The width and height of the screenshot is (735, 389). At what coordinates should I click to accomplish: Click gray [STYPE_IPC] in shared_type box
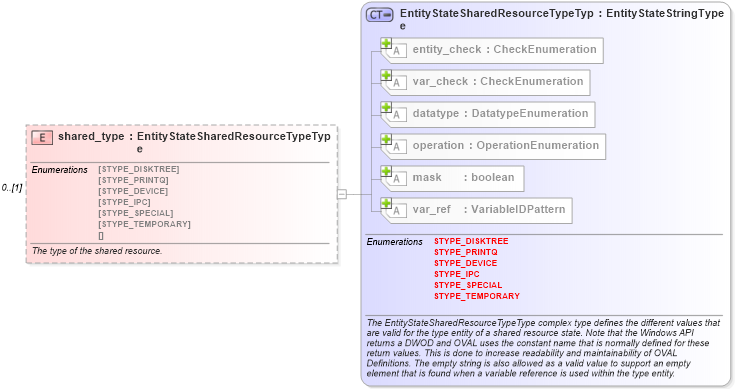coord(124,202)
